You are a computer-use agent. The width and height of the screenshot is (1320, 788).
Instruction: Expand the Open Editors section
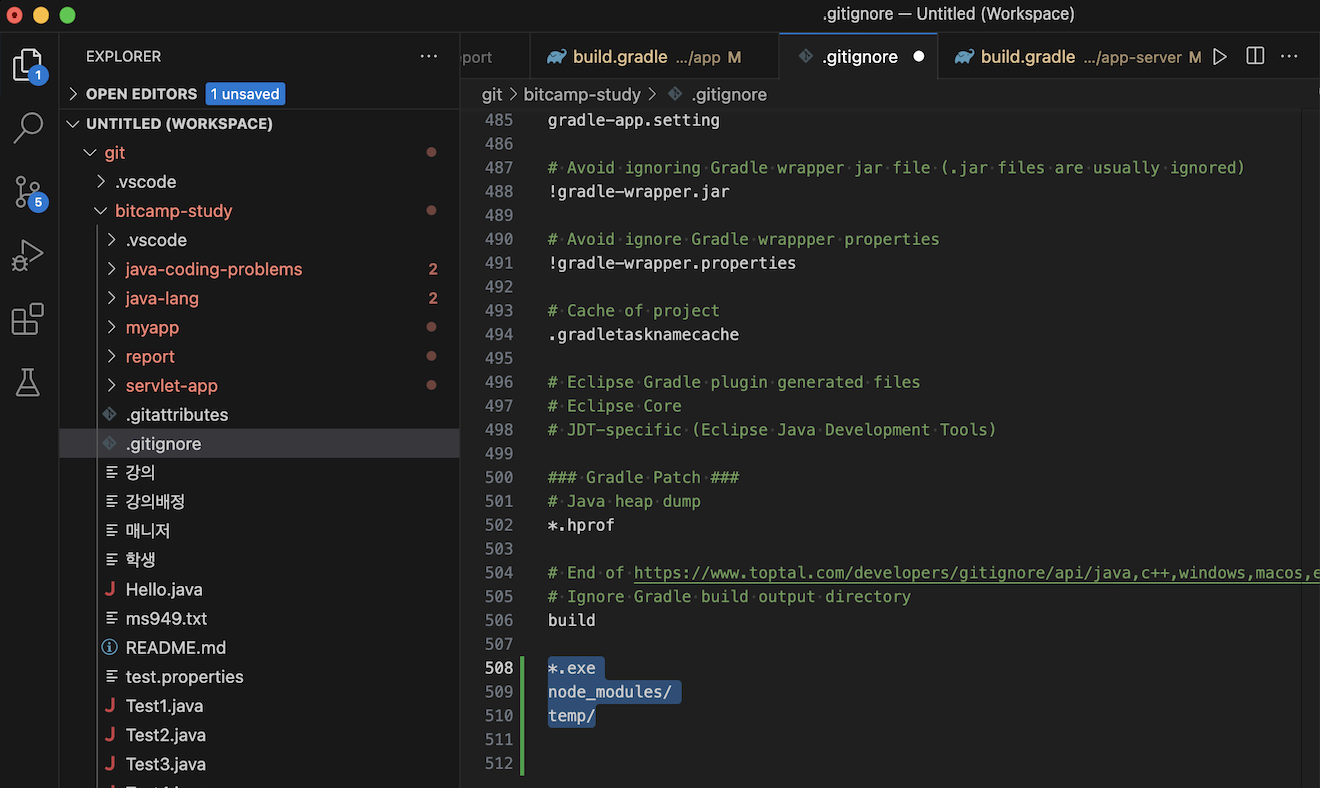(73, 94)
